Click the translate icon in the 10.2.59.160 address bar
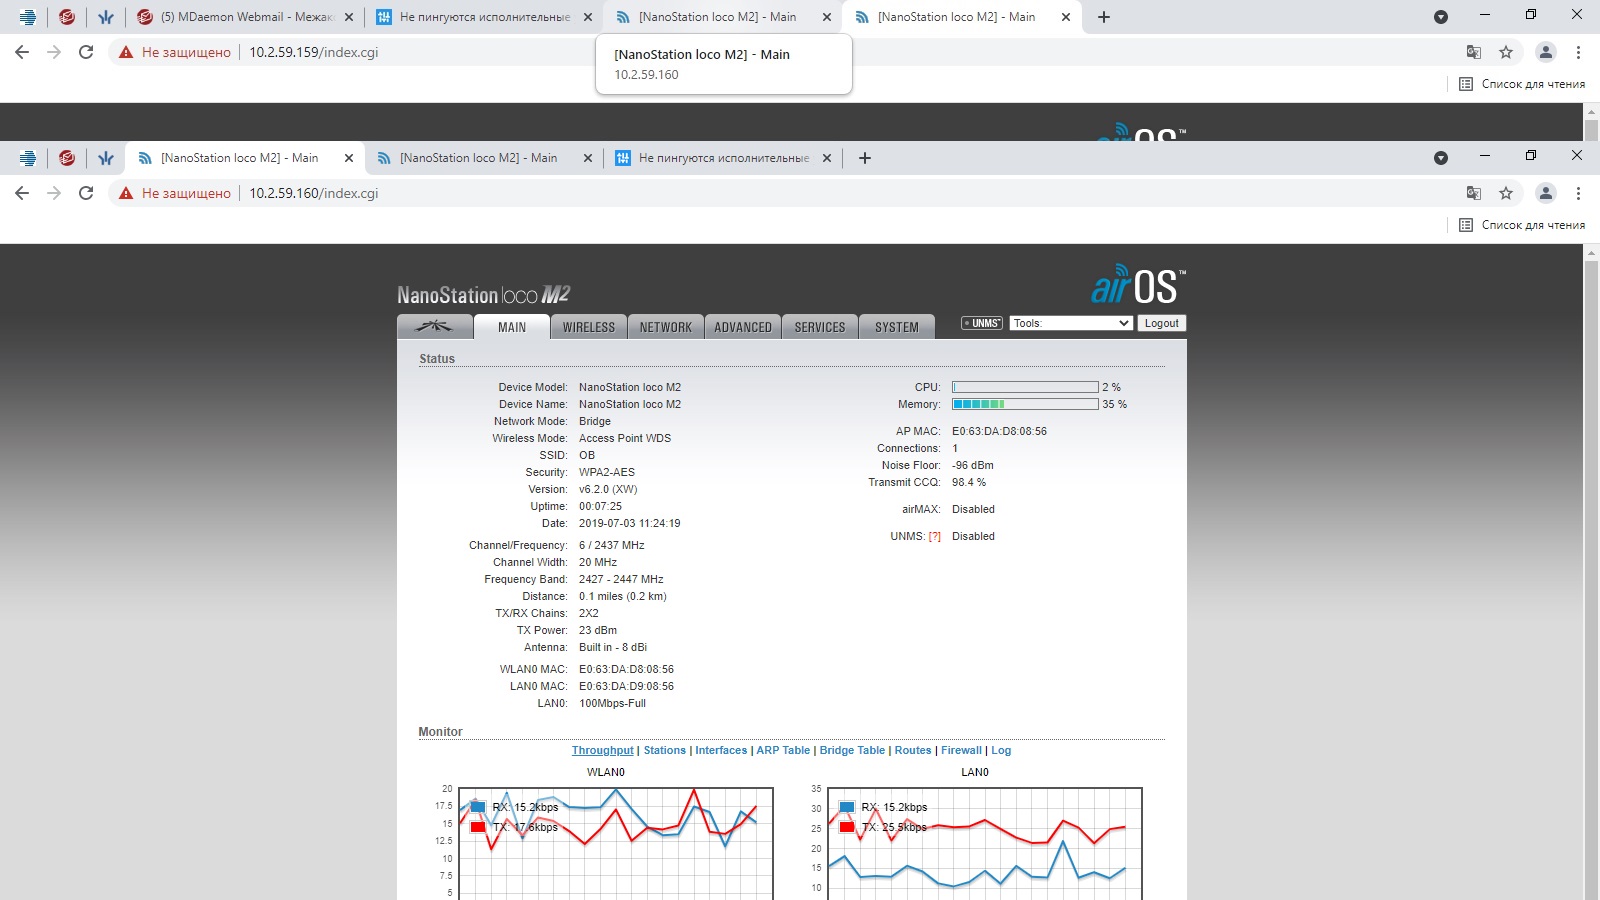1600x900 pixels. click(x=1473, y=193)
